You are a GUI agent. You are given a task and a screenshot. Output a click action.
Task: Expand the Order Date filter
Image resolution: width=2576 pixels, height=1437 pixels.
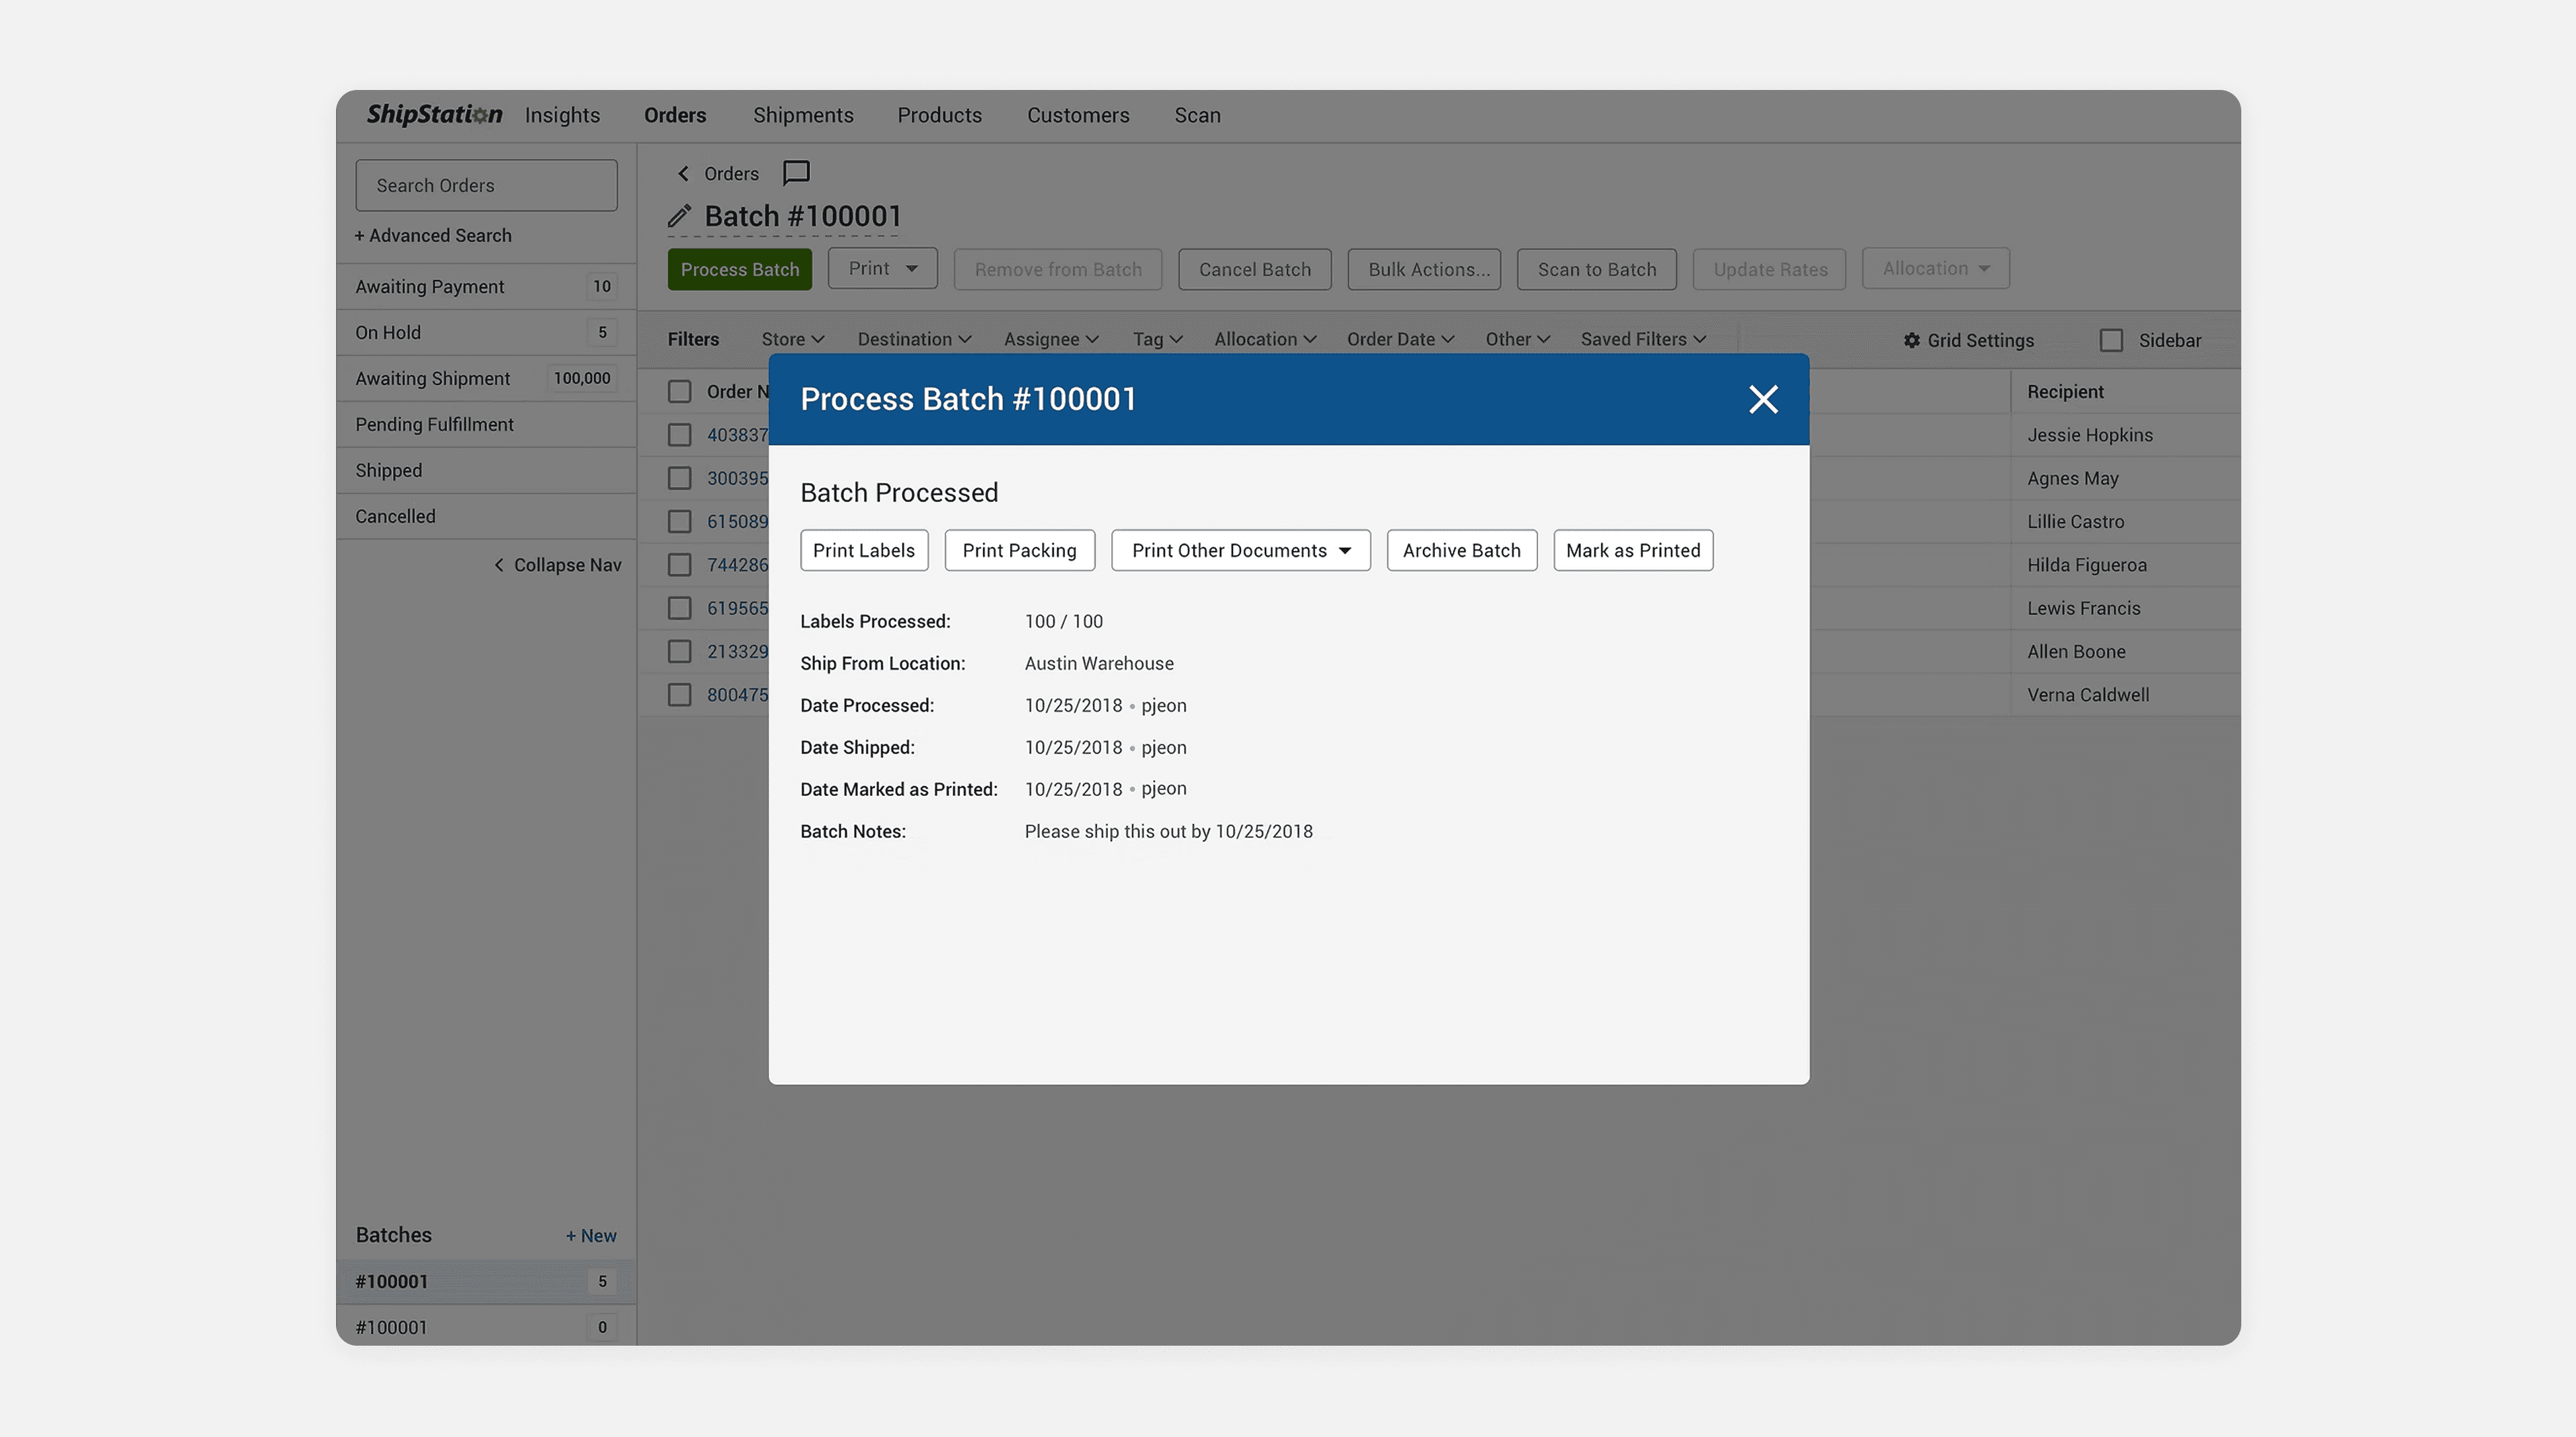(1400, 340)
